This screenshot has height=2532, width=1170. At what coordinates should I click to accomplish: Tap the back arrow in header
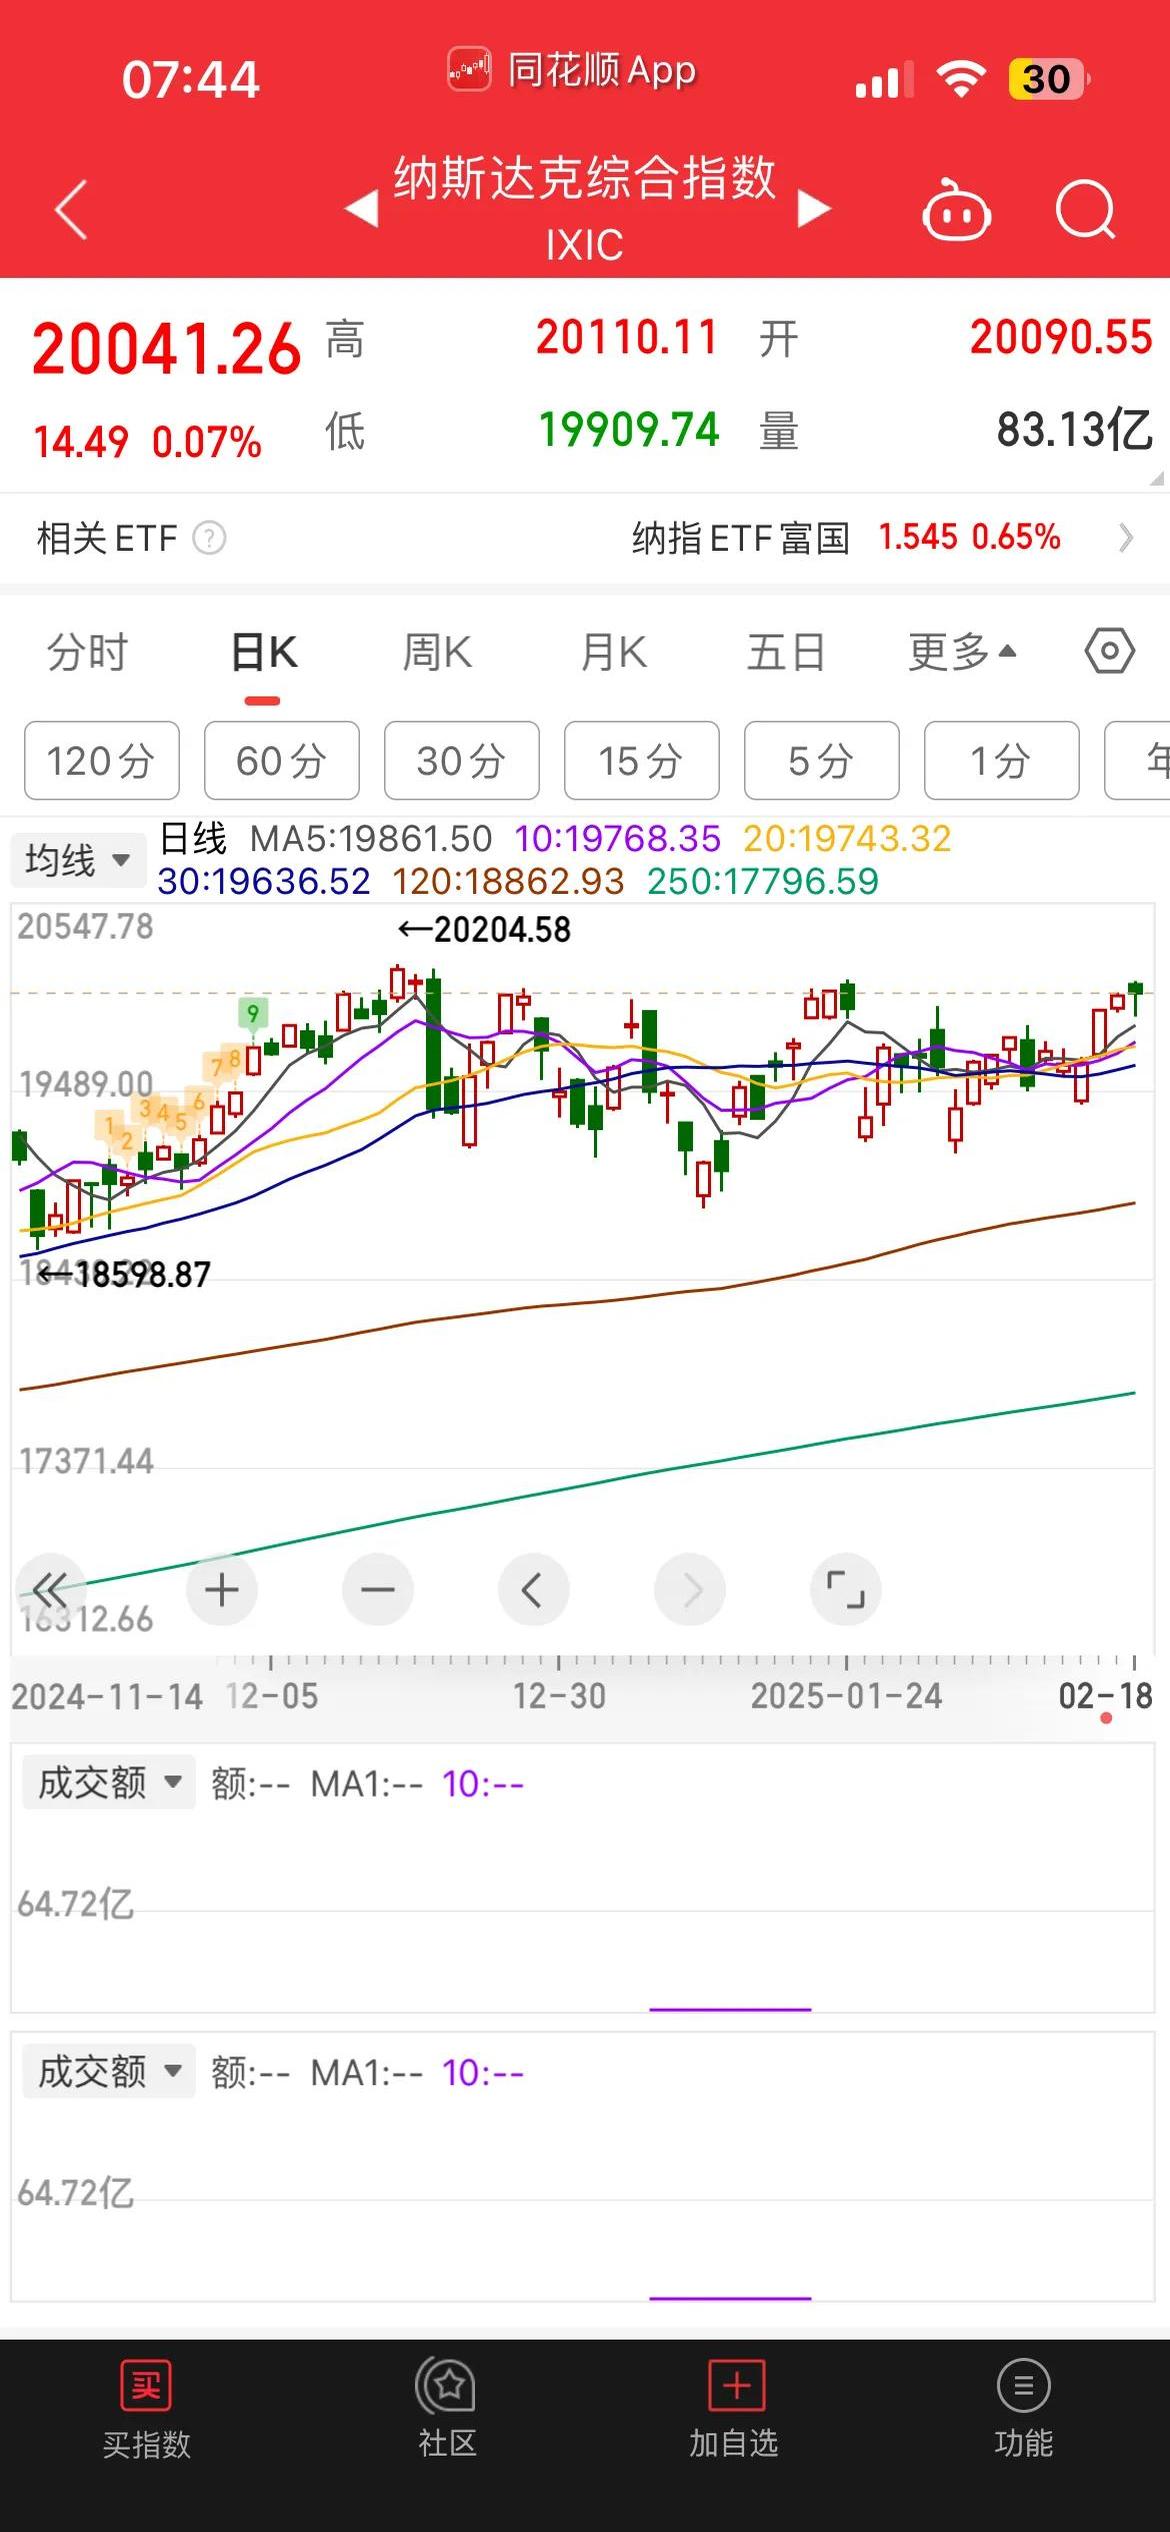click(x=72, y=210)
